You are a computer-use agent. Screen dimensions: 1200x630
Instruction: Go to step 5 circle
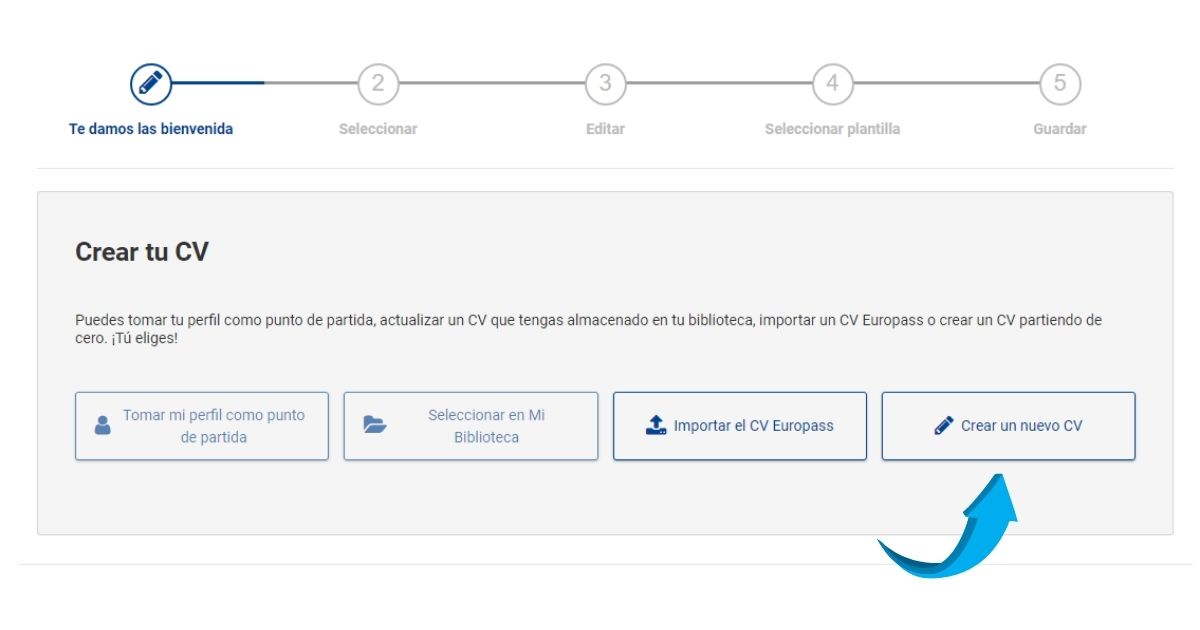pos(1060,83)
